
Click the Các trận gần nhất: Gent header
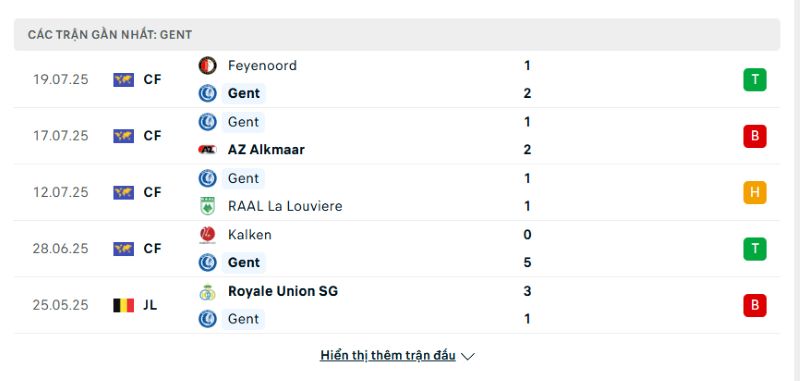click(x=110, y=35)
